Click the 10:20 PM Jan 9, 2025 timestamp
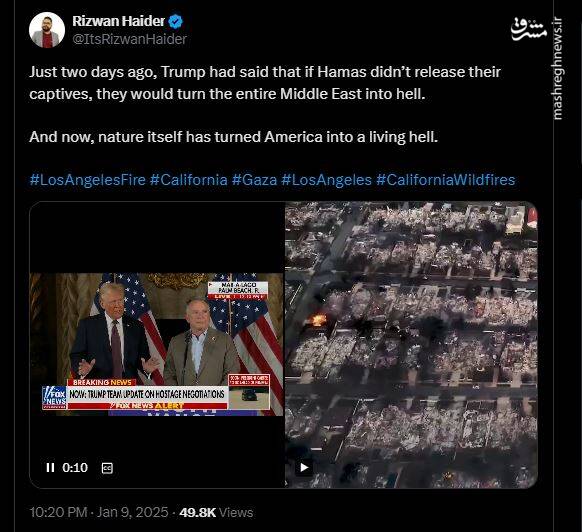Image resolution: width=582 pixels, height=532 pixels. point(99,512)
